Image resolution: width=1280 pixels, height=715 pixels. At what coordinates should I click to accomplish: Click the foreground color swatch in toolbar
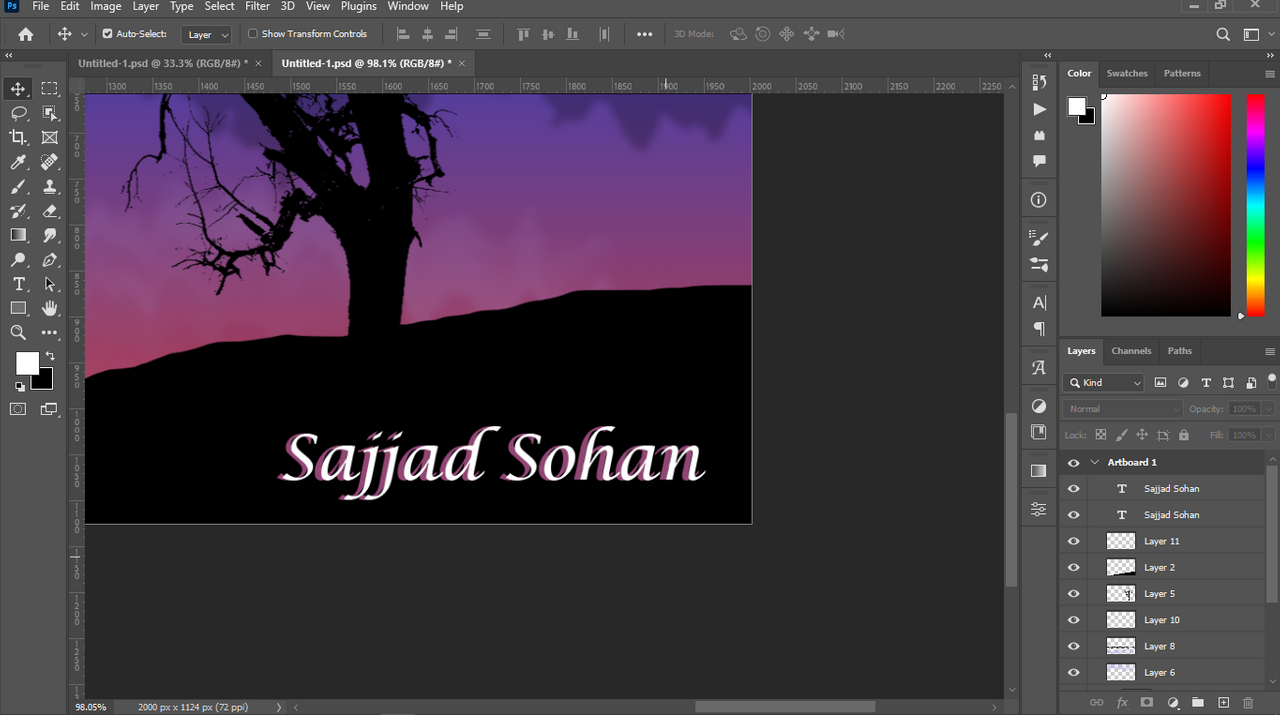tap(27, 363)
